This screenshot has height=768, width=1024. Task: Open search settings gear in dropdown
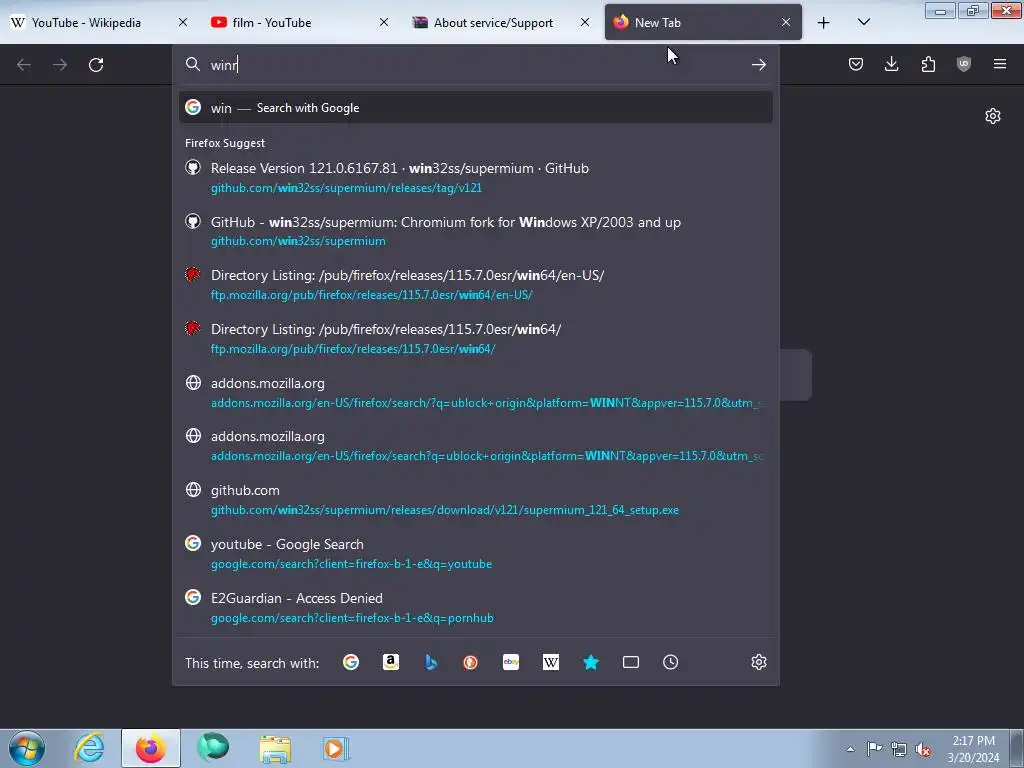758,662
